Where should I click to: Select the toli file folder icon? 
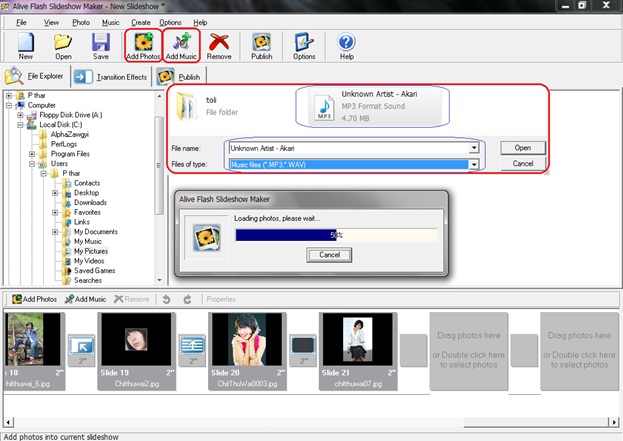tap(187, 106)
